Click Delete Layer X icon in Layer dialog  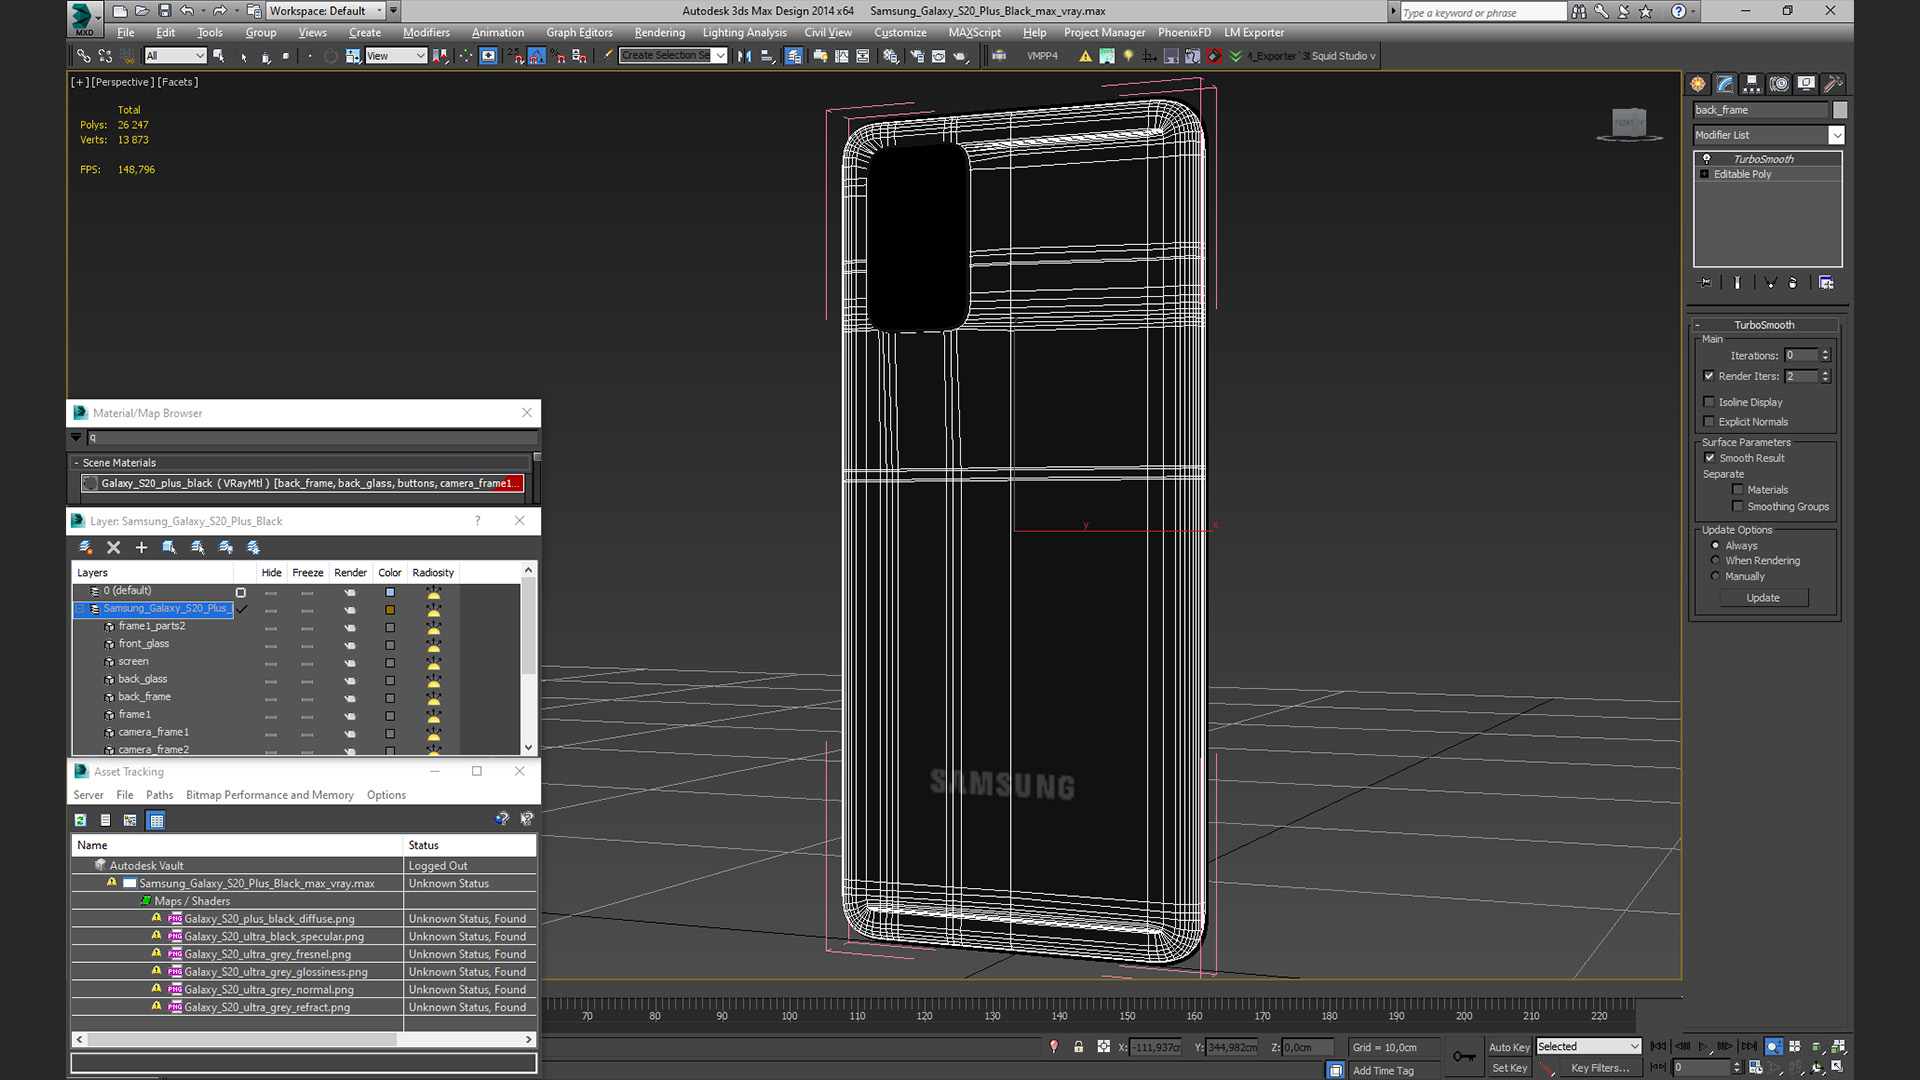pos(114,547)
